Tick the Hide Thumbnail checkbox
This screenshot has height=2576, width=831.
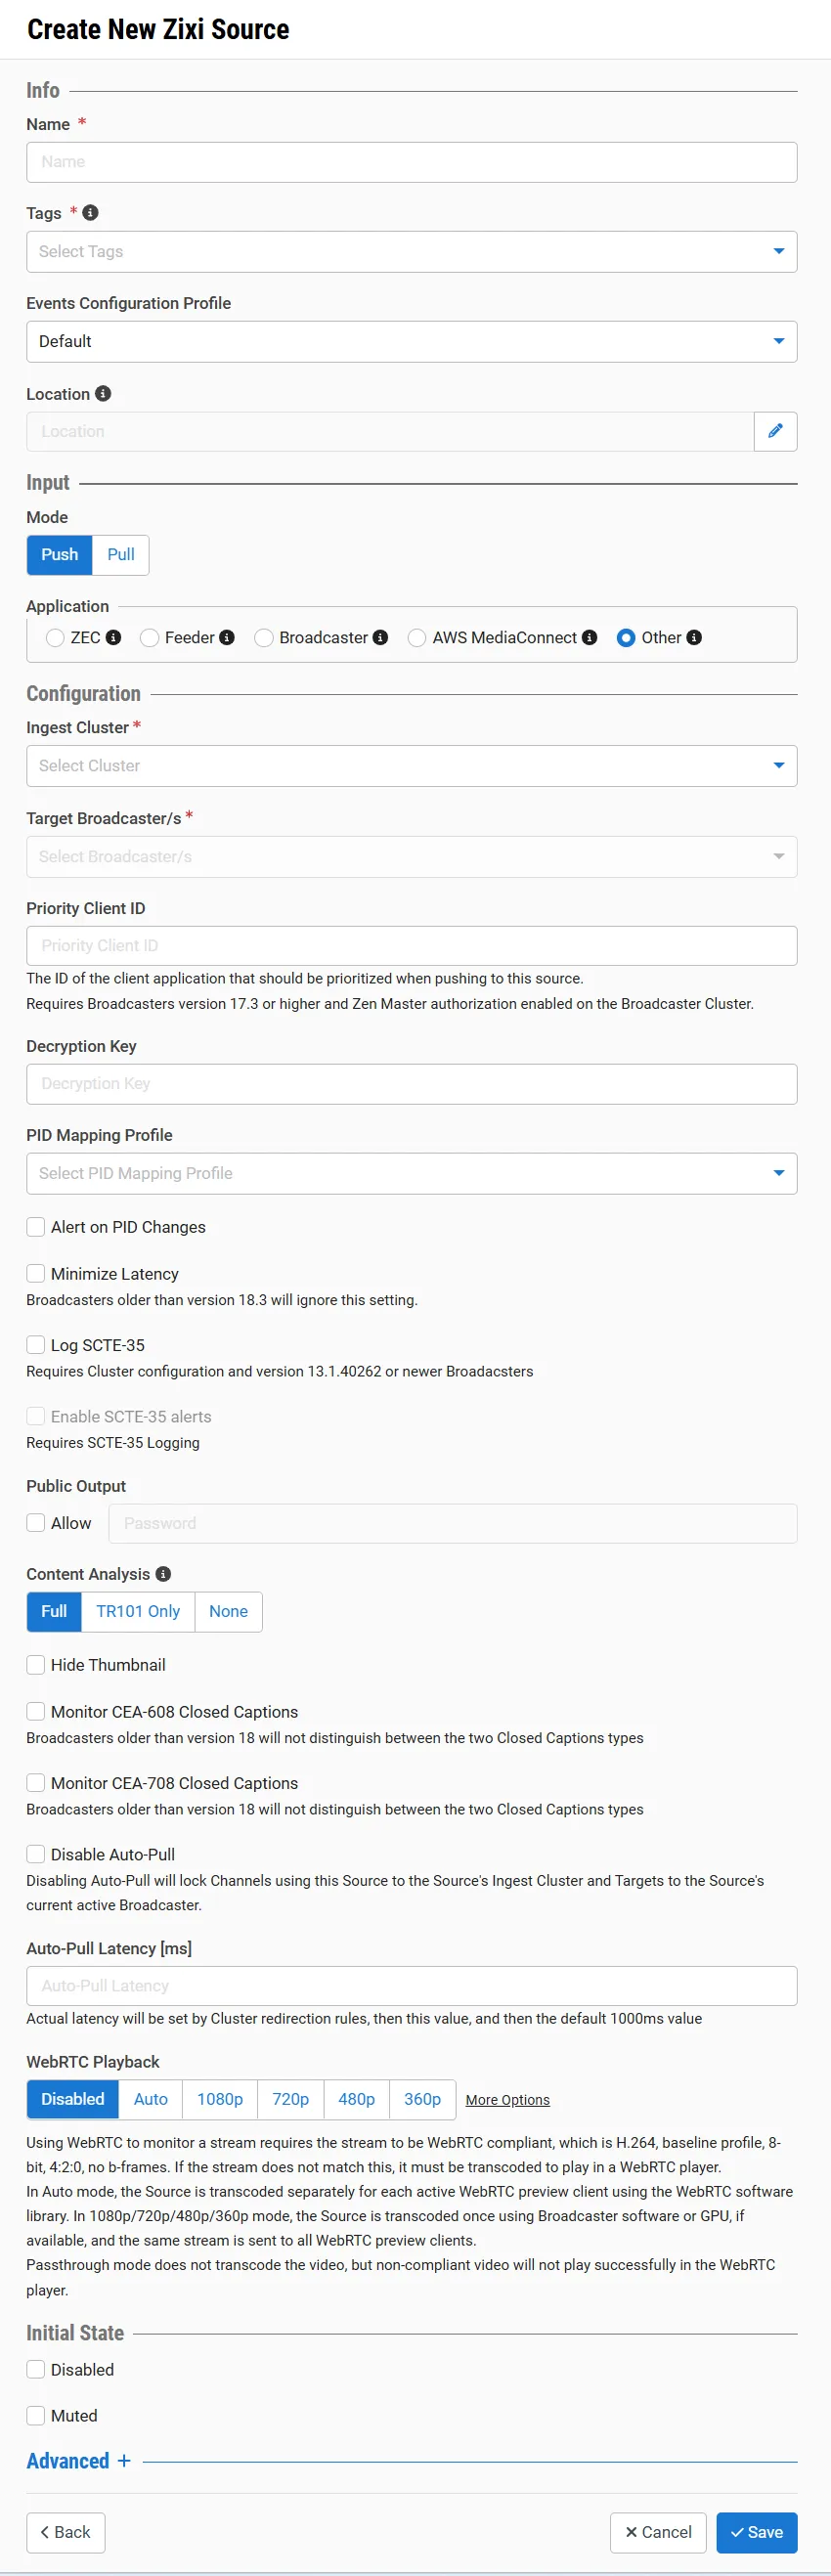[x=36, y=1665]
